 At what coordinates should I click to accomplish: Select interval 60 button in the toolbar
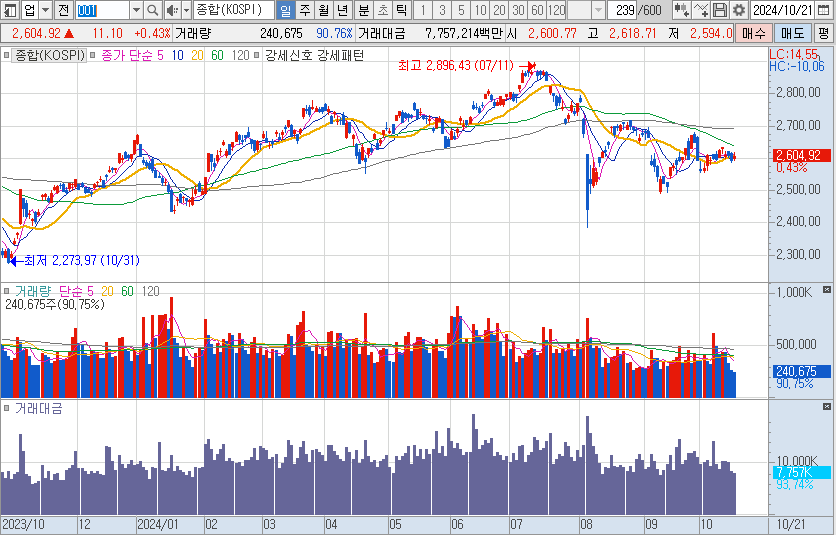[x=537, y=10]
